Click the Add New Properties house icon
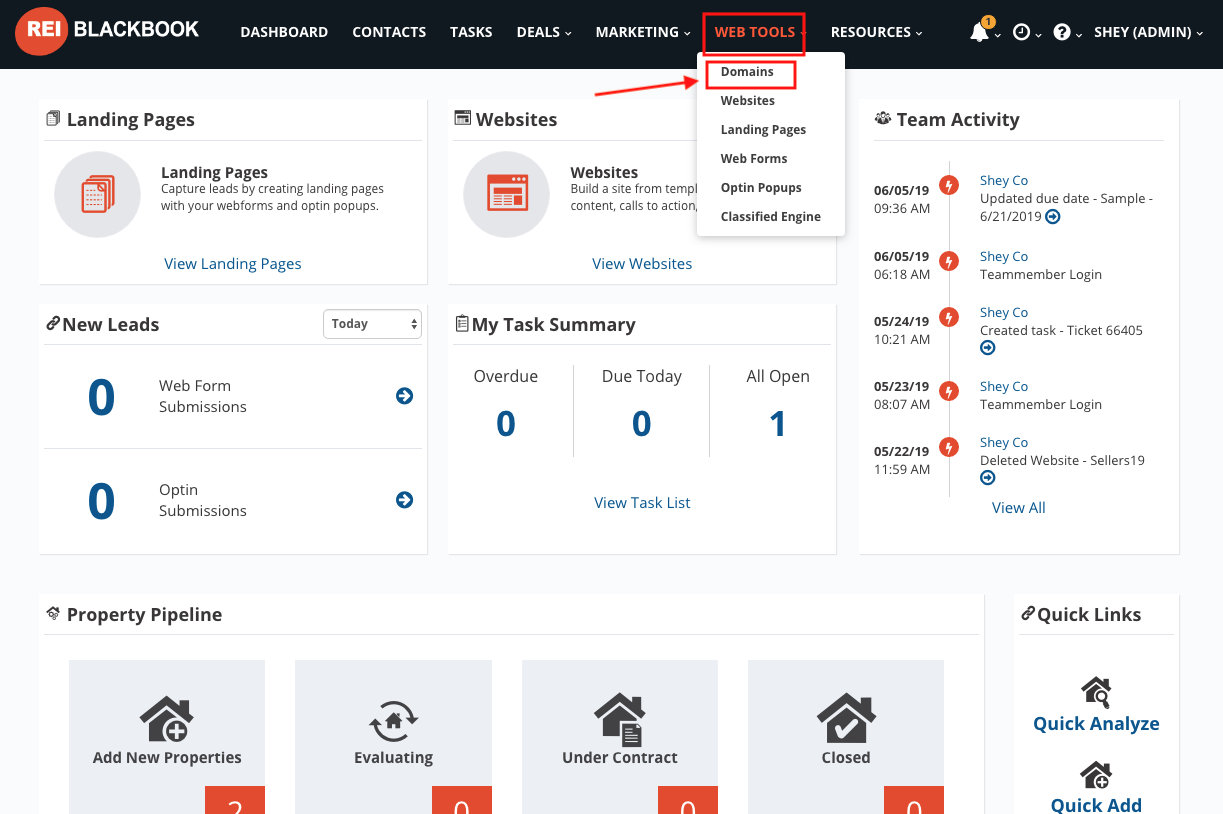This screenshot has width=1223, height=814. point(167,718)
